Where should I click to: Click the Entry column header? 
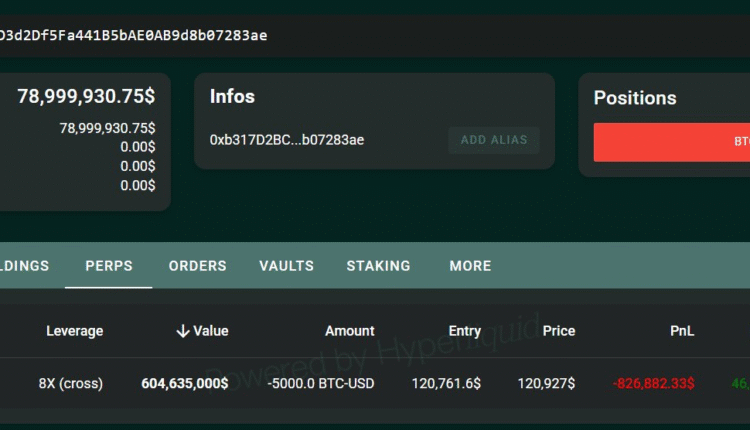click(x=465, y=331)
